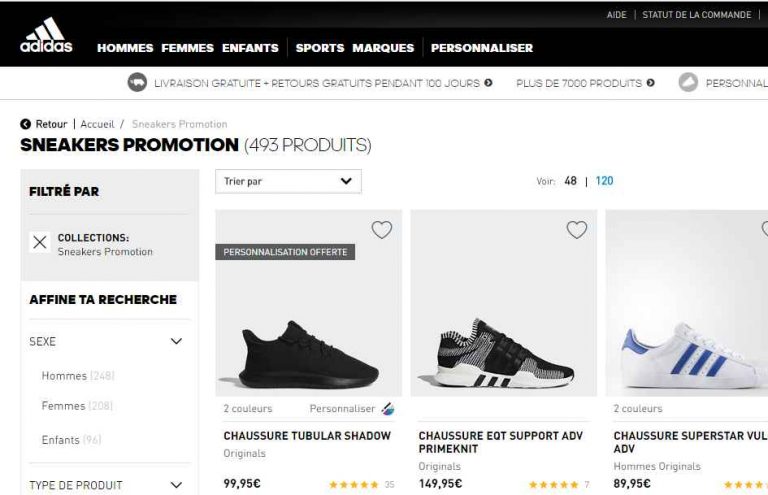
Task: Filter by Femmes gender option
Action: [64, 406]
